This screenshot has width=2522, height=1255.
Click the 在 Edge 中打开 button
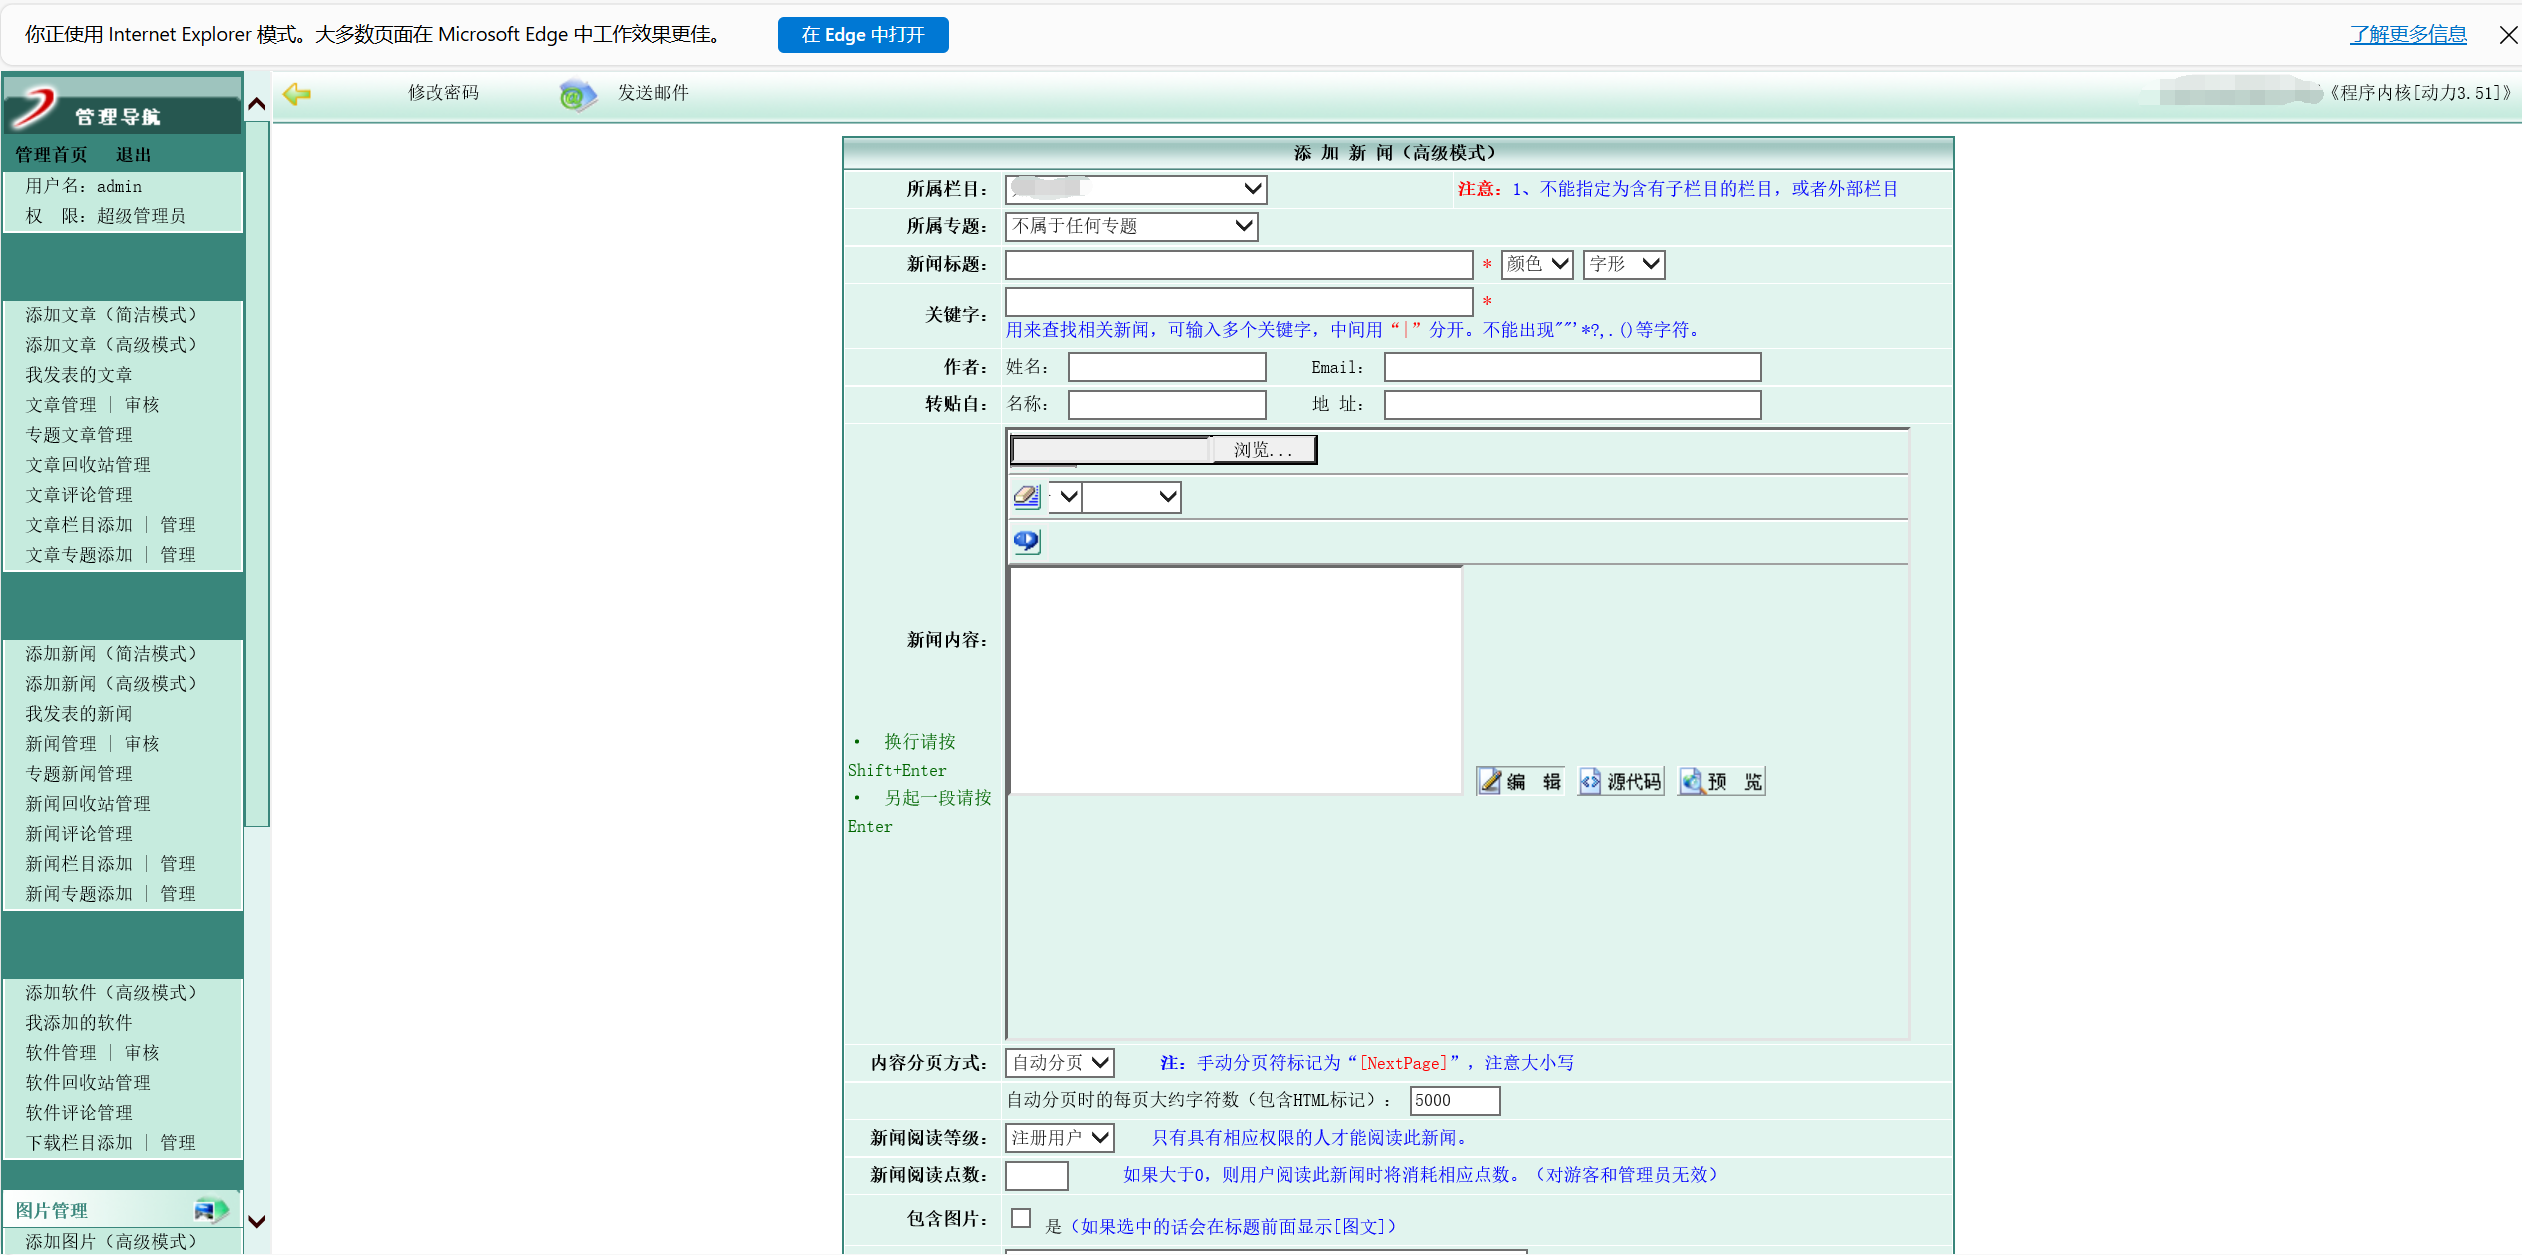point(863,35)
